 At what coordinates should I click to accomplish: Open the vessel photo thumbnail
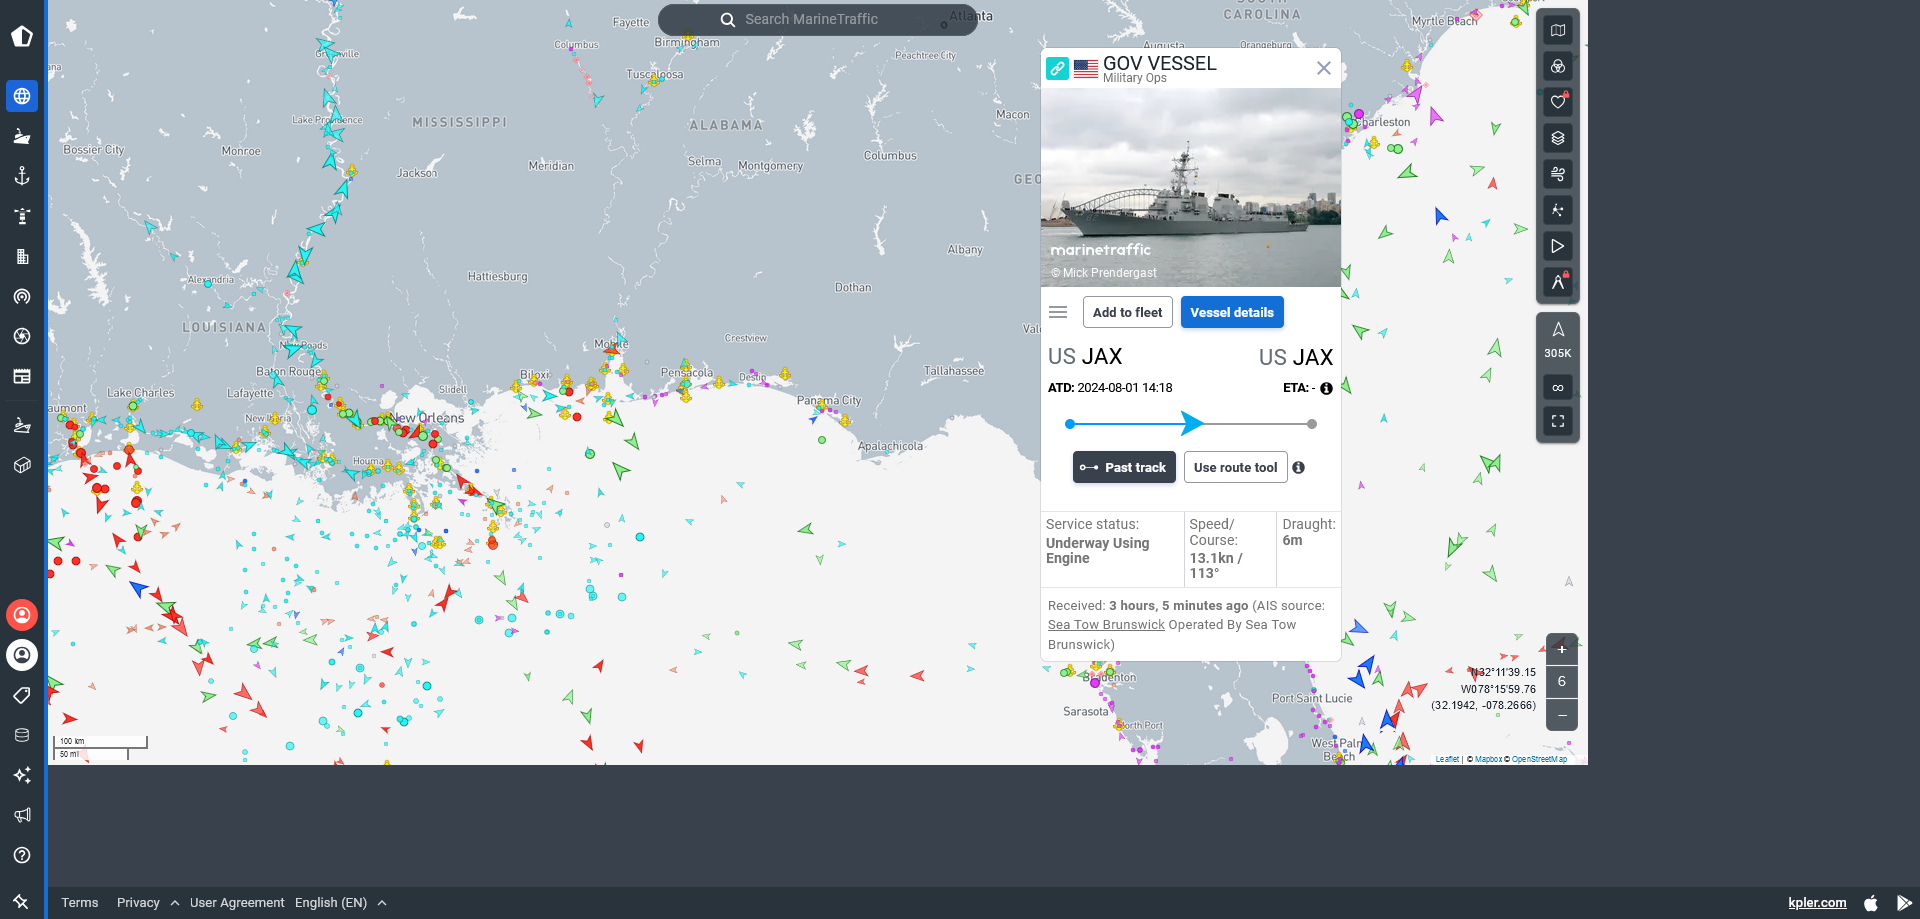tap(1191, 188)
